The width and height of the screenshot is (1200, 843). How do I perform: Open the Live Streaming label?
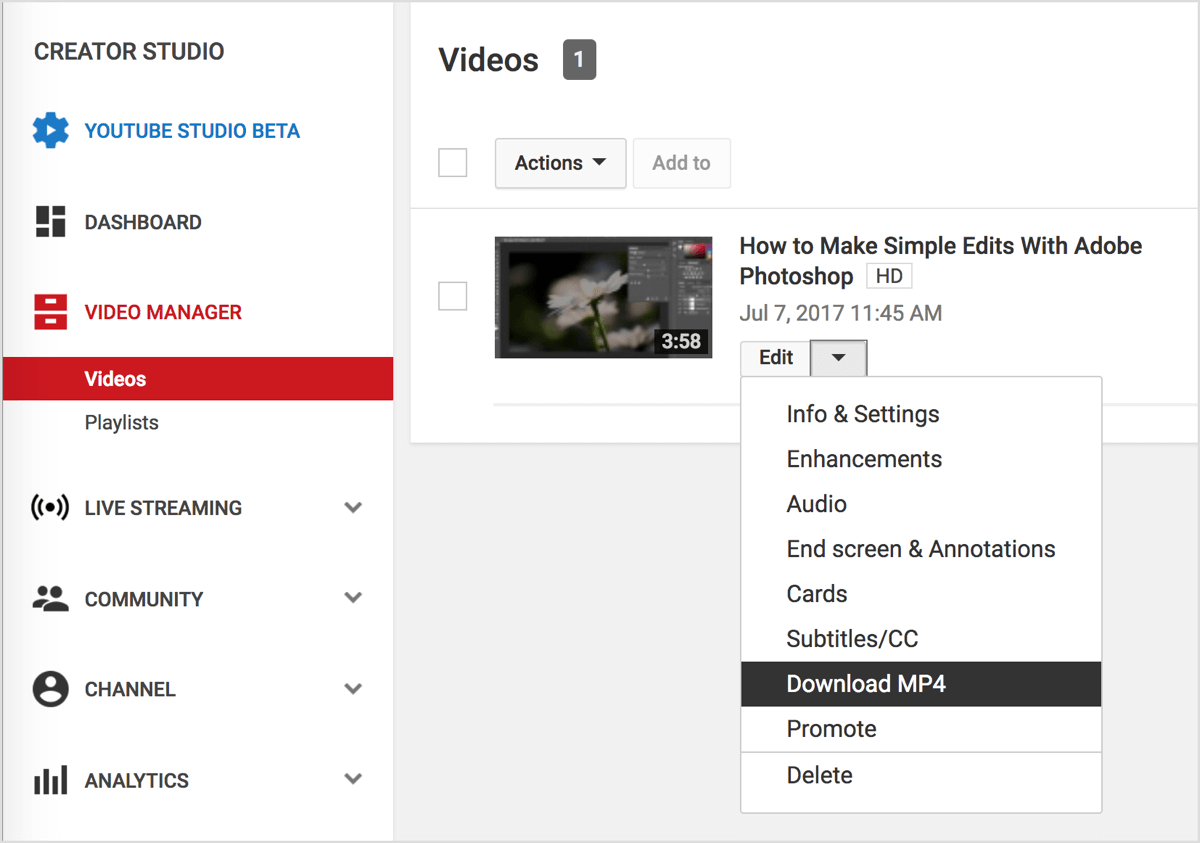[x=163, y=508]
